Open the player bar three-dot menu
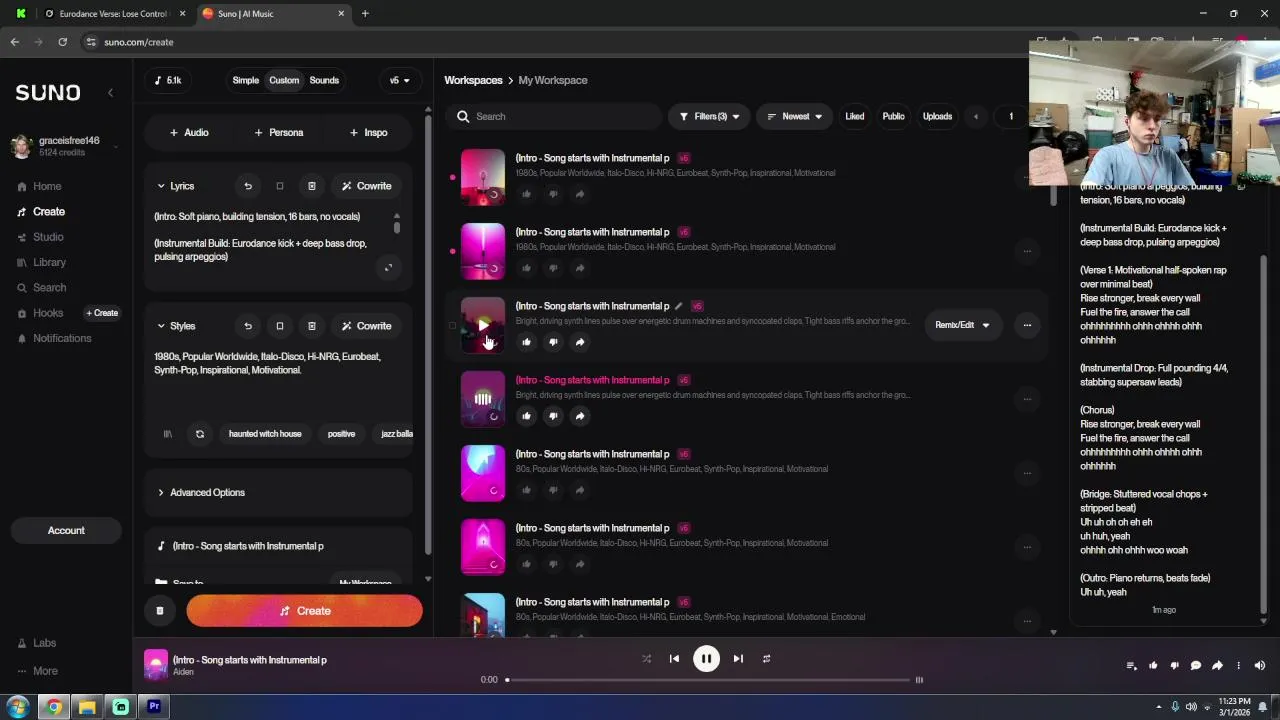This screenshot has width=1280, height=720. pos(1238,666)
